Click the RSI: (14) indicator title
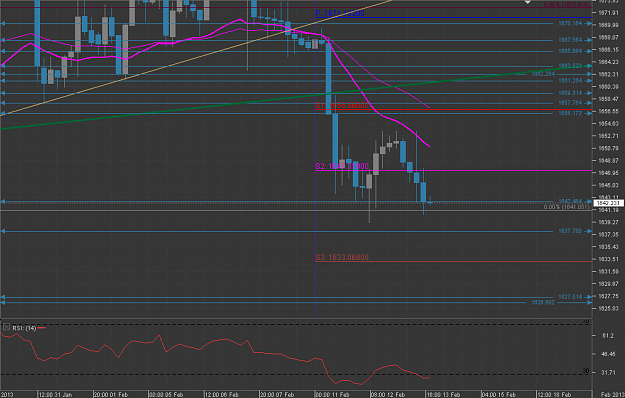This screenshot has width=625, height=398. (x=24, y=328)
